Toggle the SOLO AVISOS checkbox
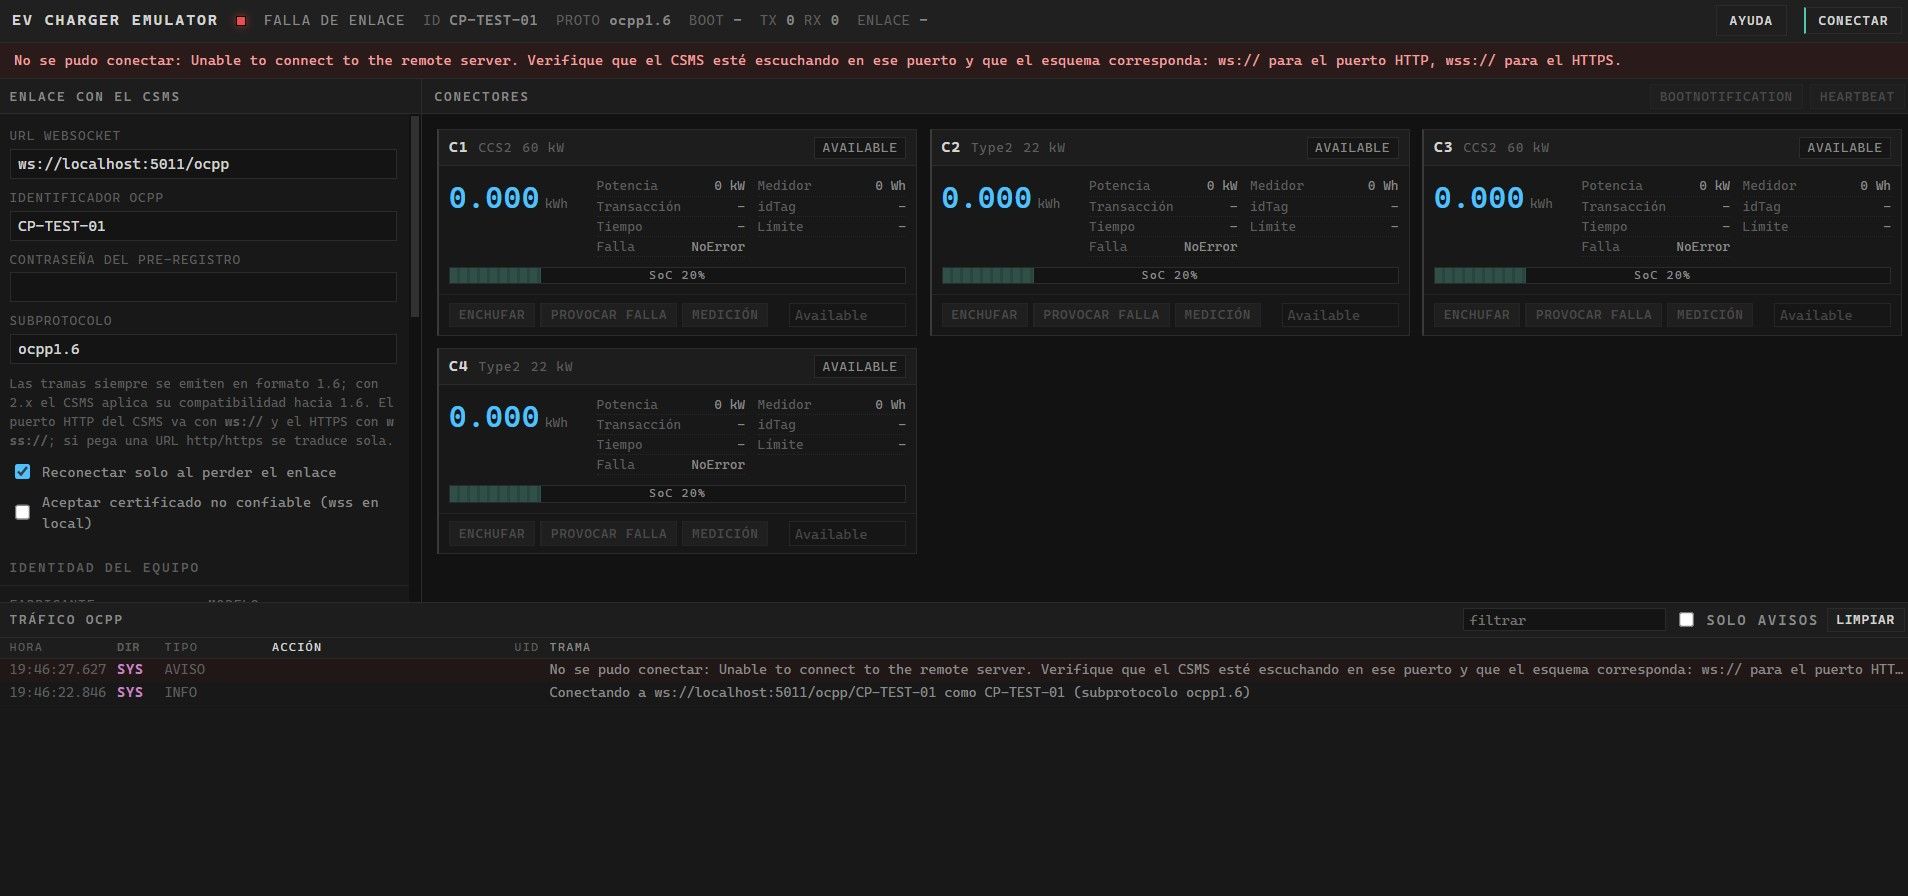The width and height of the screenshot is (1908, 896). coord(1686,620)
